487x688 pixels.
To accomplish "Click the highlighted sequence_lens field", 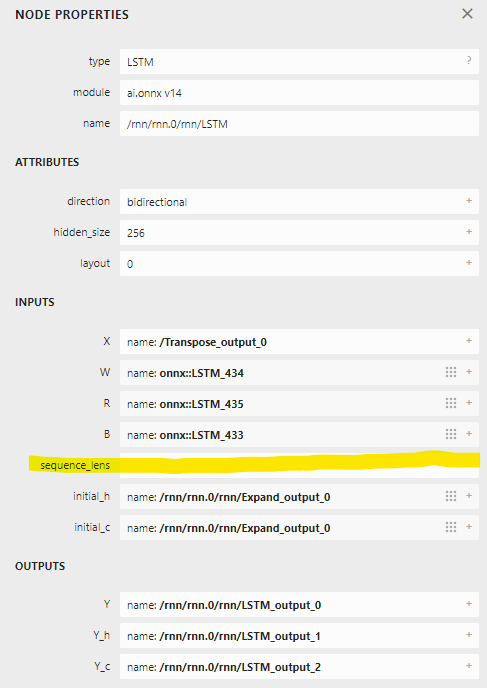I will pyautogui.click(x=299, y=465).
